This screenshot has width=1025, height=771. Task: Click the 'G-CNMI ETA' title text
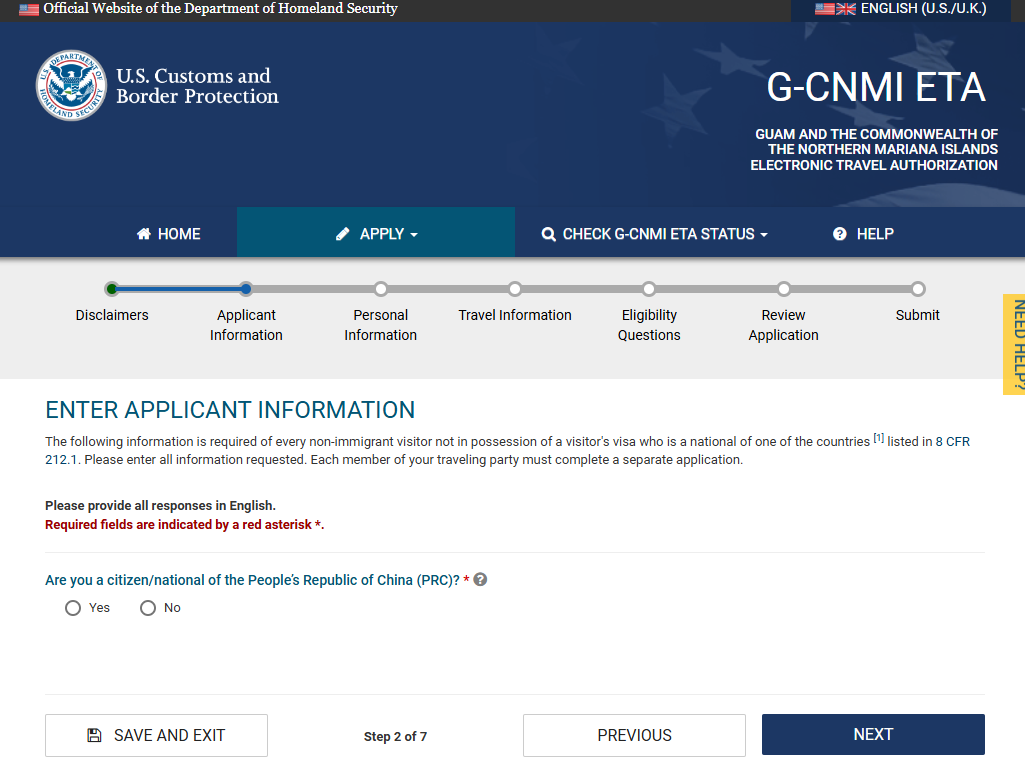point(876,87)
